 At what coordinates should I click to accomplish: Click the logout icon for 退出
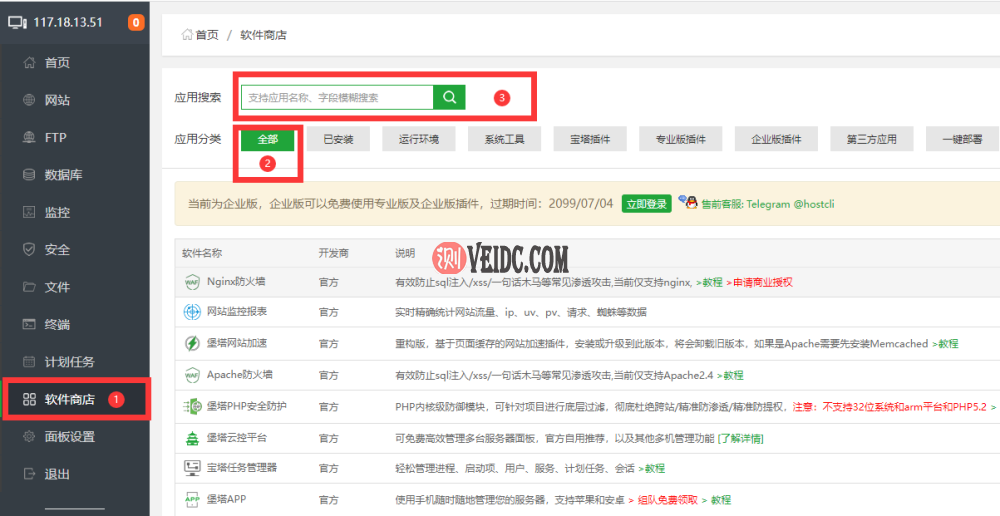(x=29, y=474)
